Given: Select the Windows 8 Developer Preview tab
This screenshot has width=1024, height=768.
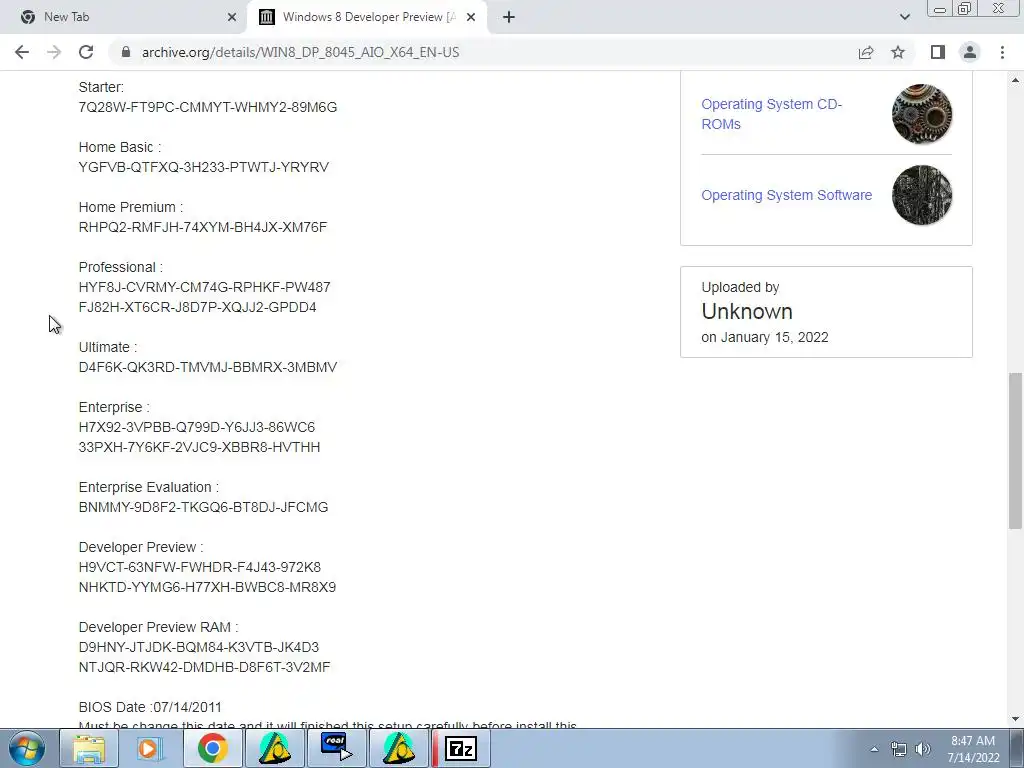Looking at the screenshot, I should pos(367,17).
